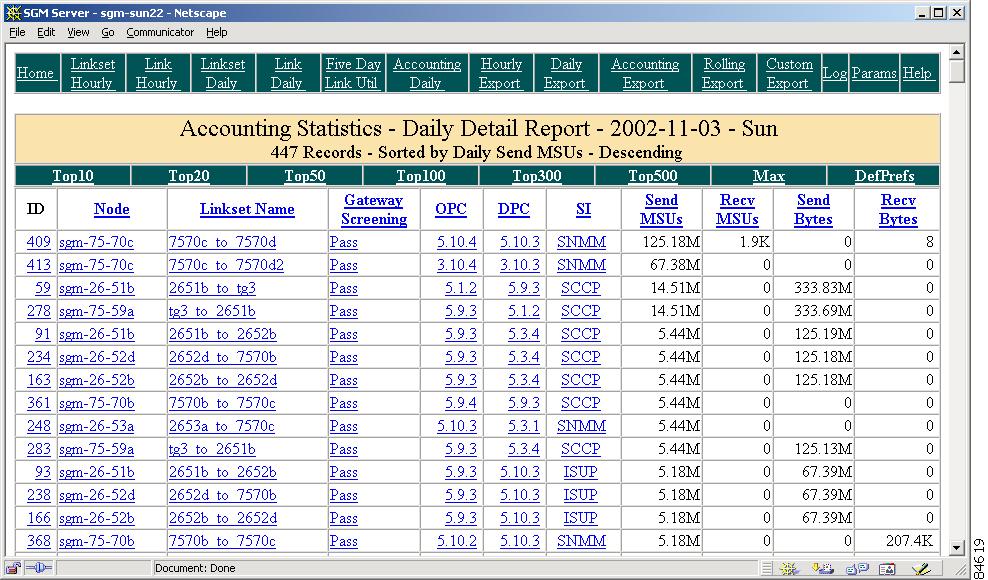Open linkset 2651b_to_tg3
The width and height of the screenshot is (988, 580).
212,288
